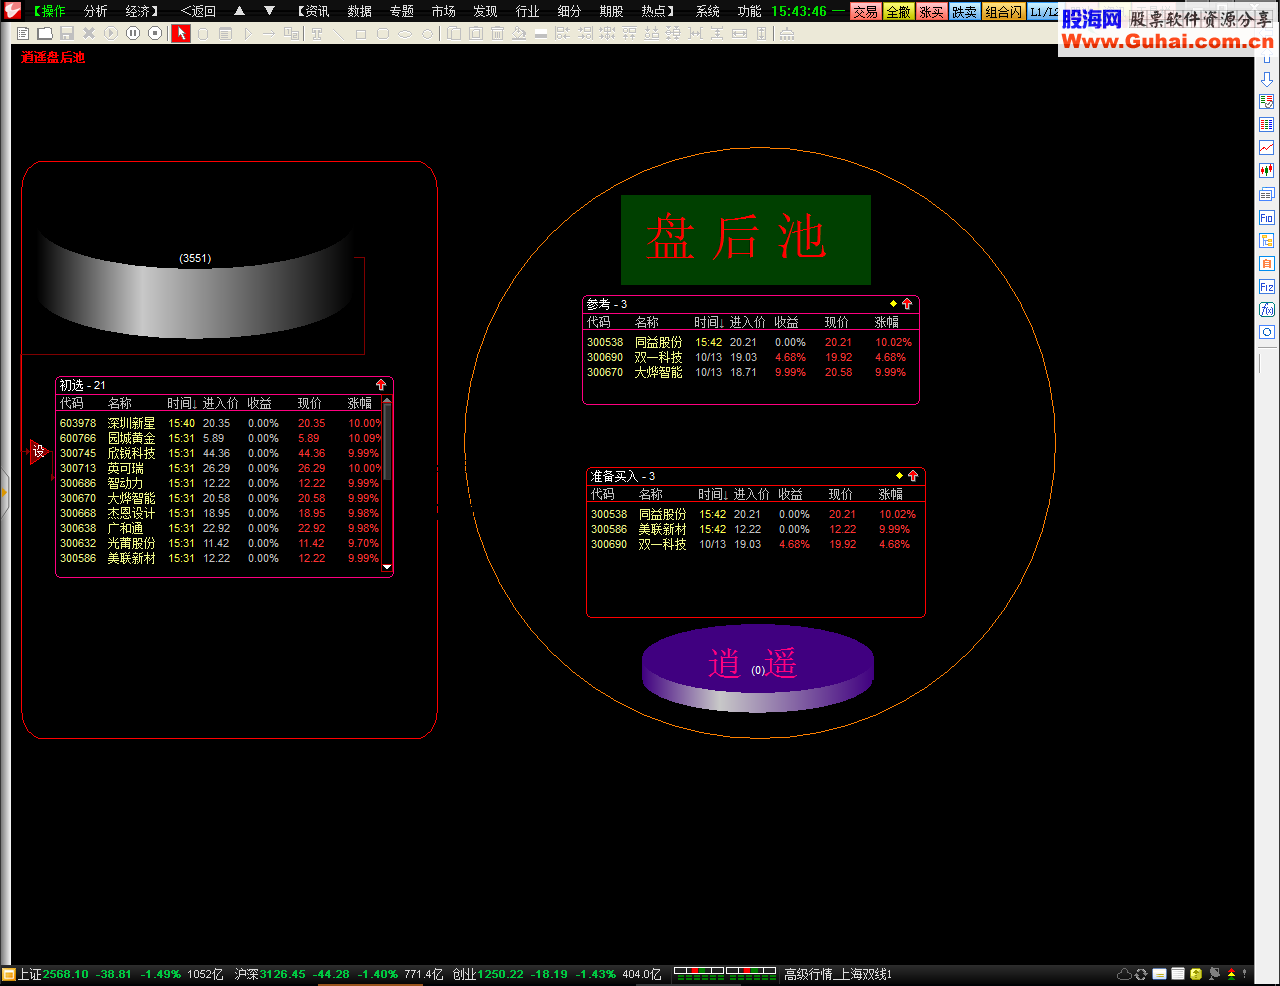Click the 全撤 cancel-all button
1280x986 pixels.
pos(898,12)
